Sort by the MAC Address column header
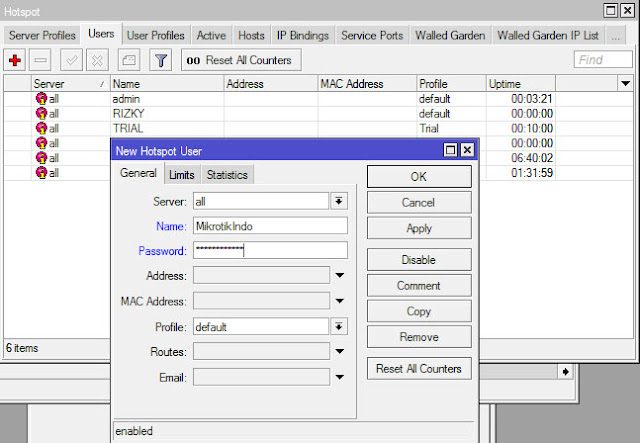This screenshot has width=640, height=443. (367, 84)
